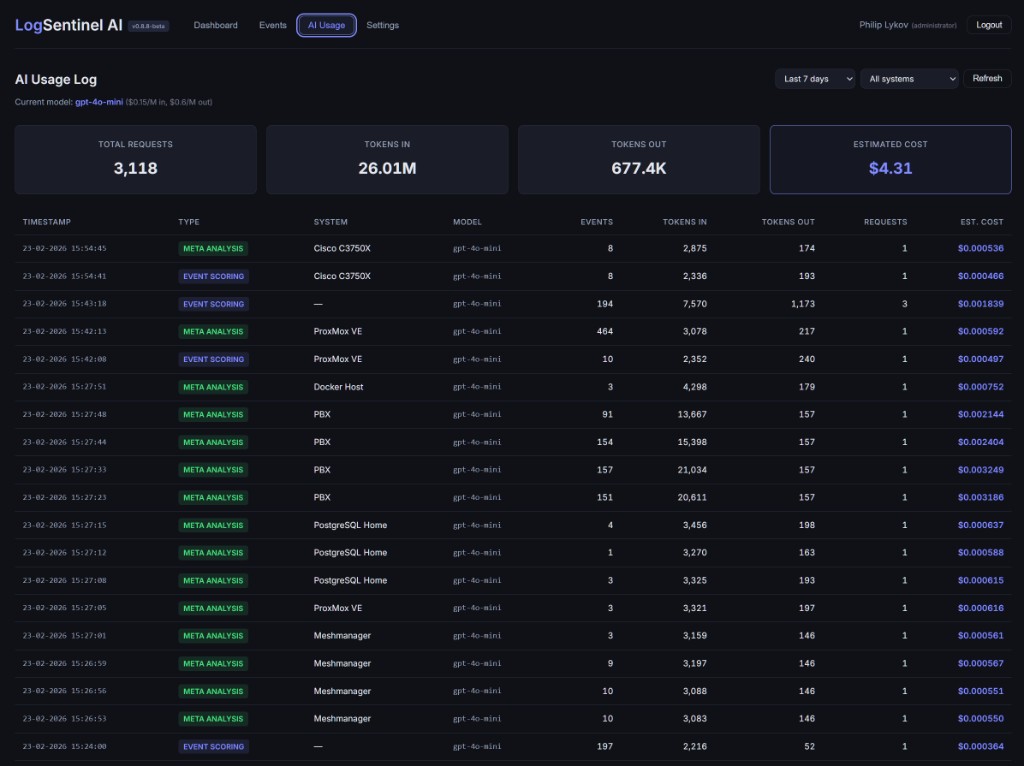Image resolution: width=1024 pixels, height=766 pixels.
Task: Click Meshmanager in the 15:27:01 row
Action: pyautogui.click(x=342, y=635)
